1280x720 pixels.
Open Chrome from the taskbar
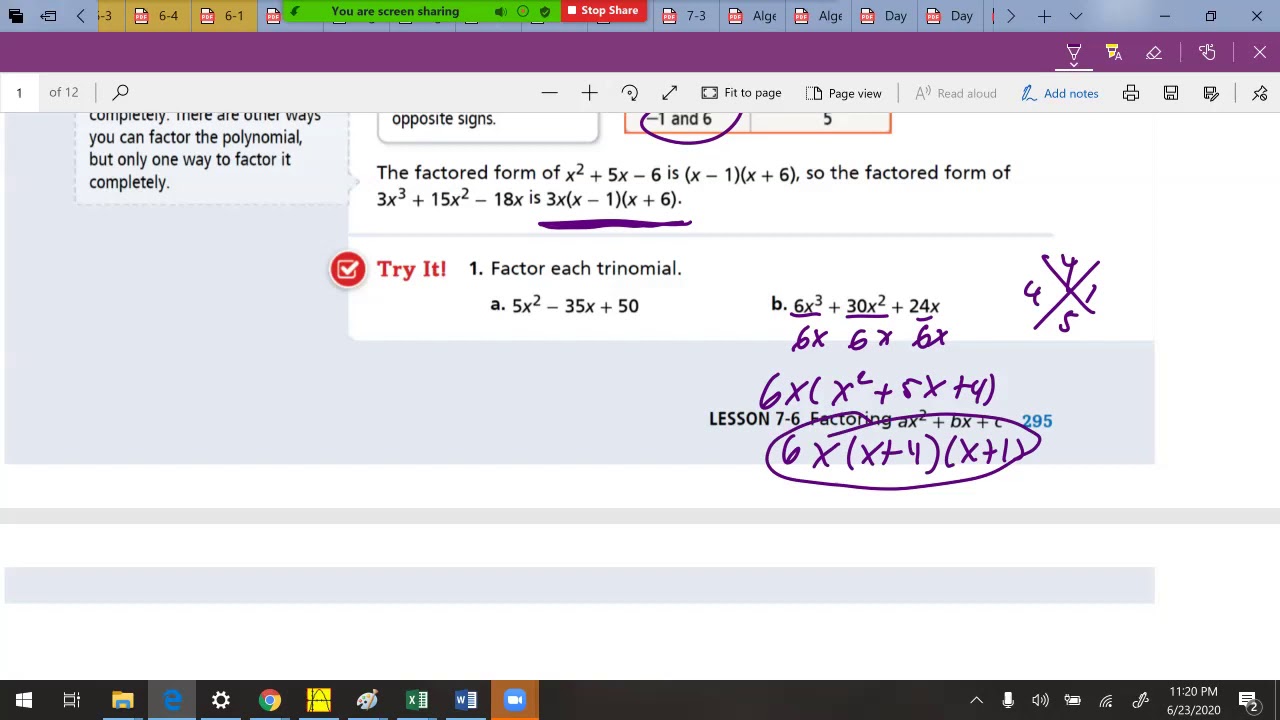tap(270, 700)
